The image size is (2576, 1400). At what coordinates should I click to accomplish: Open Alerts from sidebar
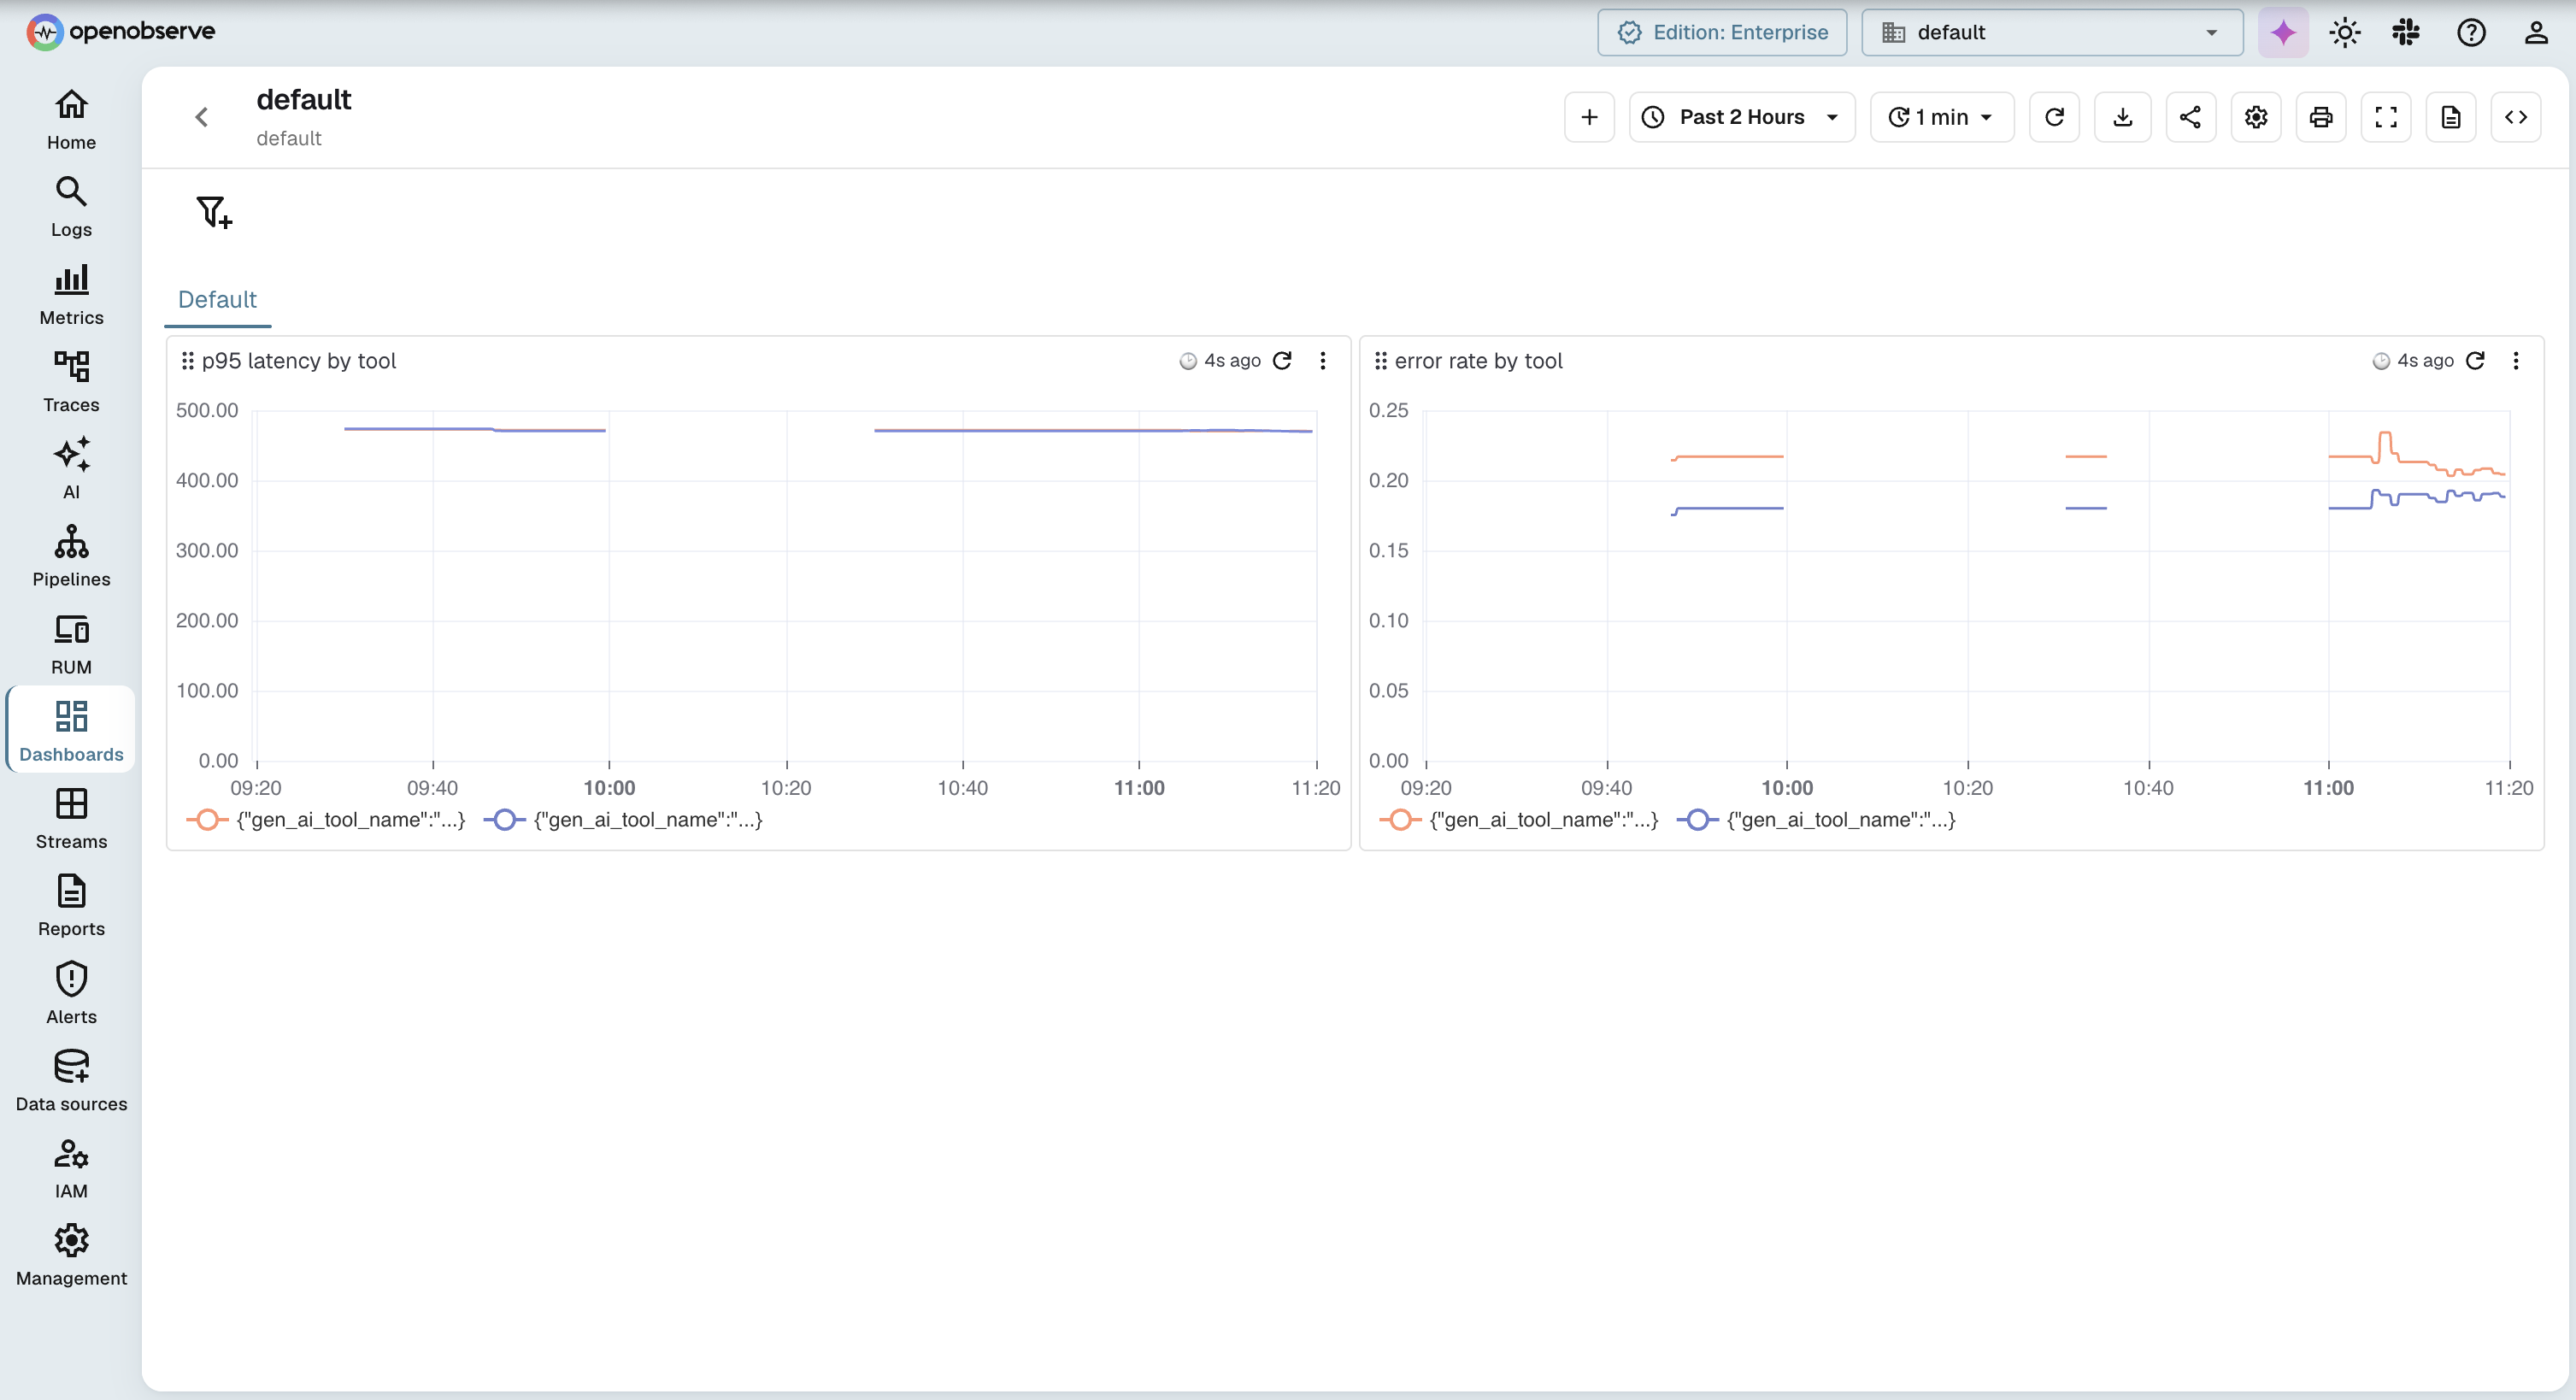71,993
